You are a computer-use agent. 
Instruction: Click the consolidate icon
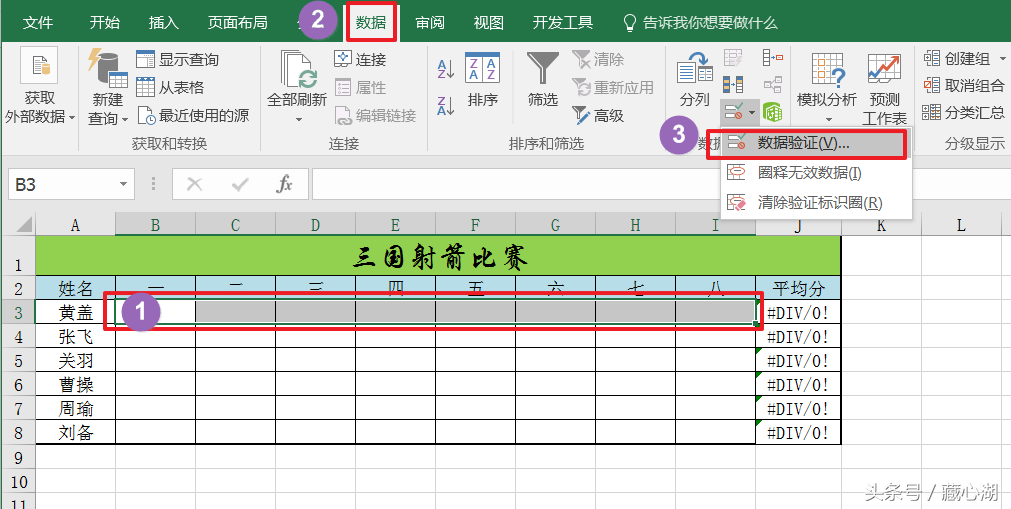(x=772, y=58)
